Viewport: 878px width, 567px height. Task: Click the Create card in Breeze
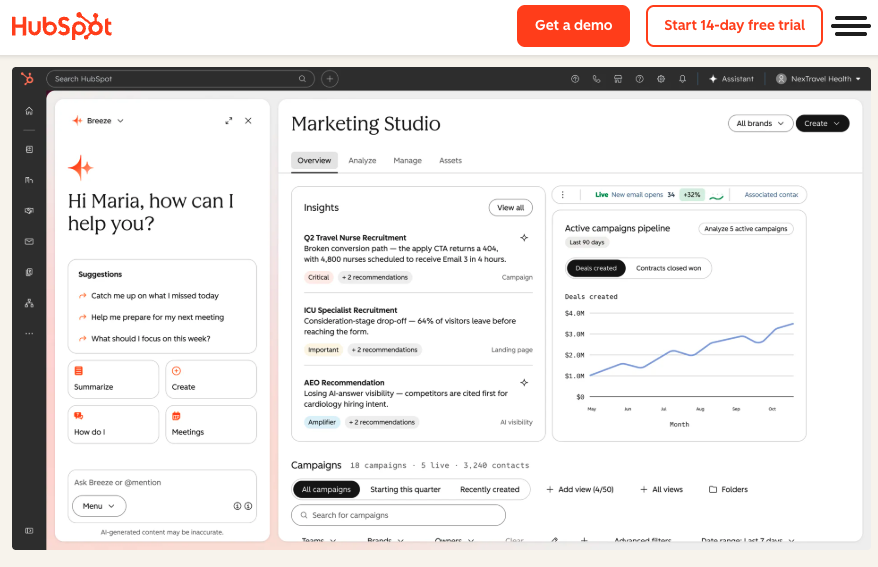coord(211,379)
